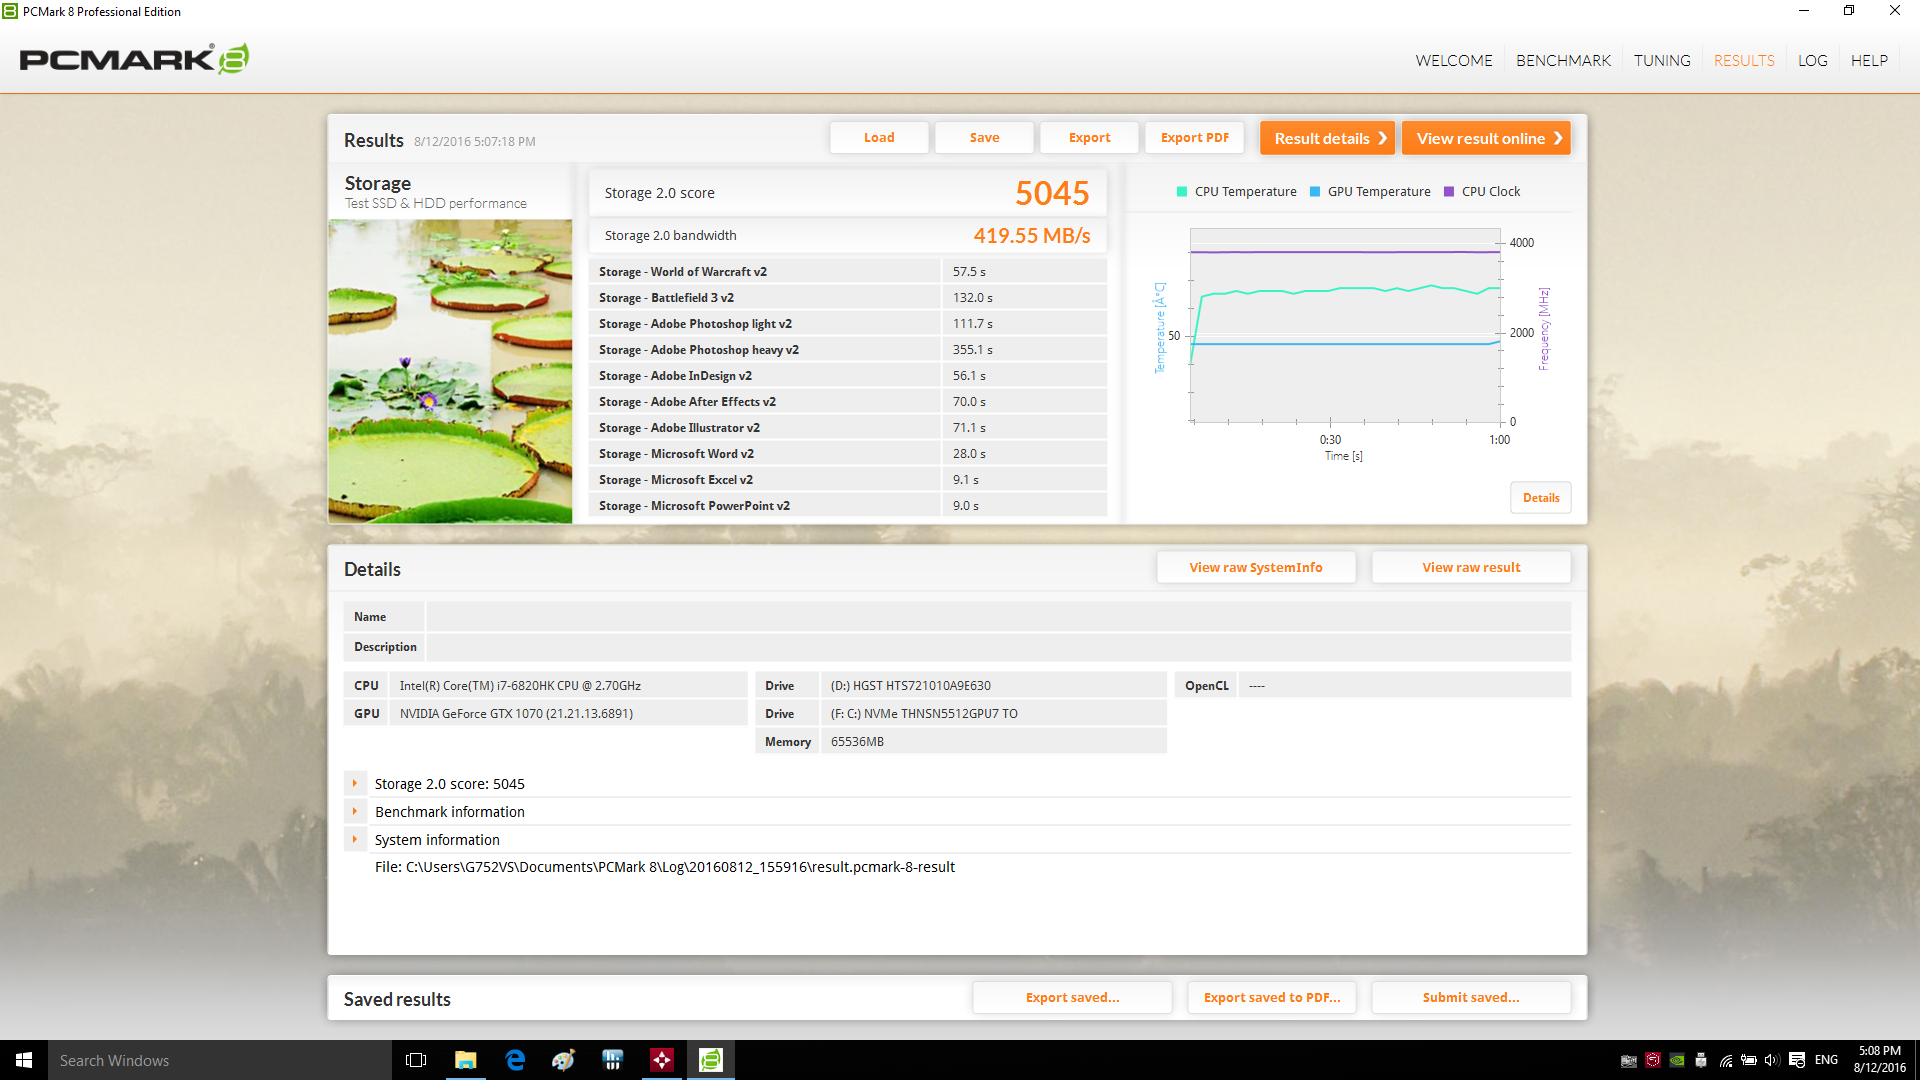The width and height of the screenshot is (1920, 1080).
Task: Click the NVIDIA icon in the system tray
Action: tap(1677, 1060)
